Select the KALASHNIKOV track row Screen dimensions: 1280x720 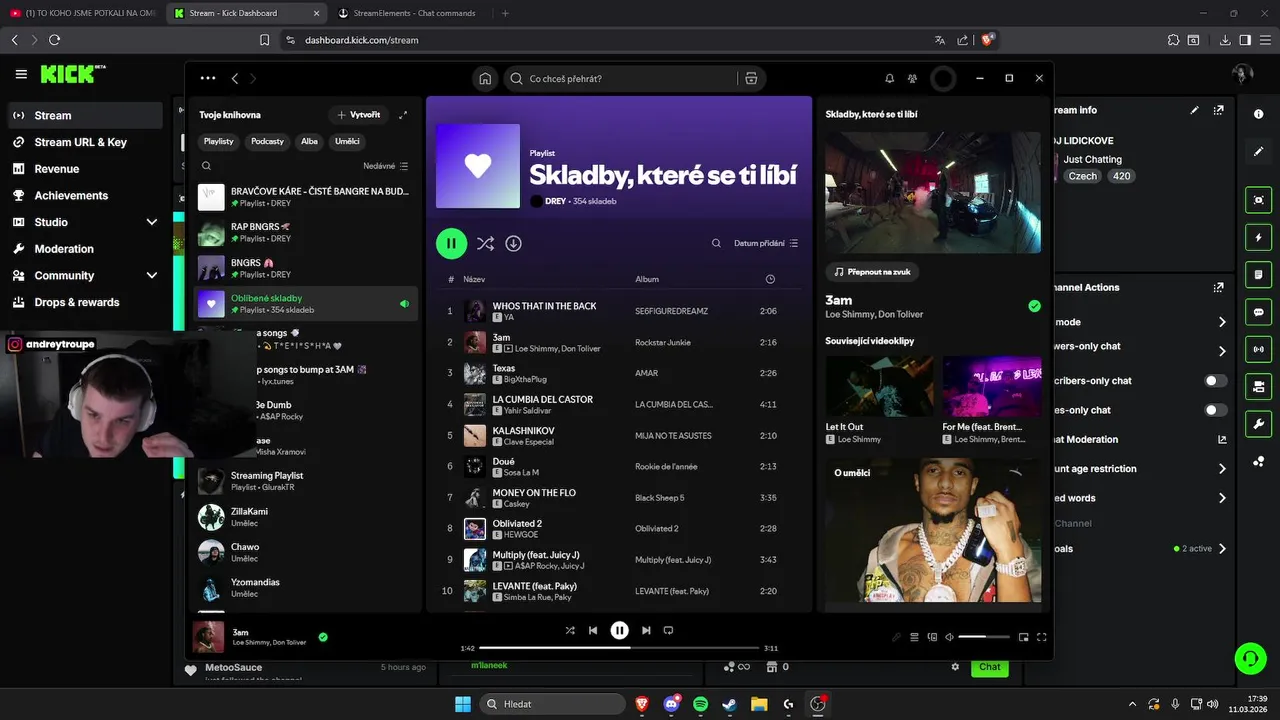(x=620, y=436)
